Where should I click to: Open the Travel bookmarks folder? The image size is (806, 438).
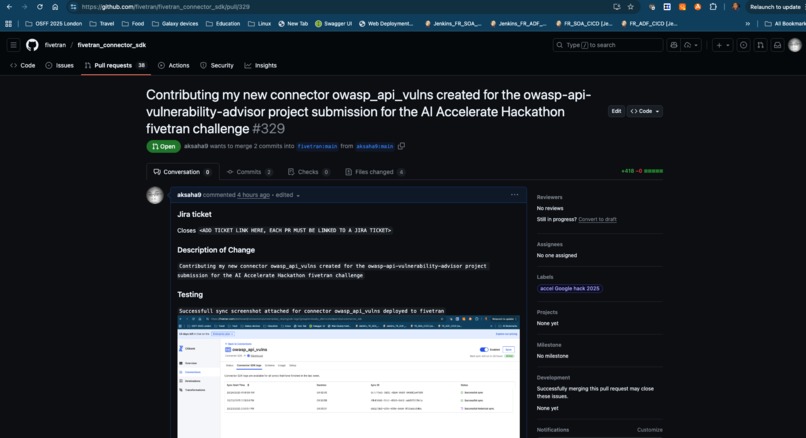click(x=102, y=24)
